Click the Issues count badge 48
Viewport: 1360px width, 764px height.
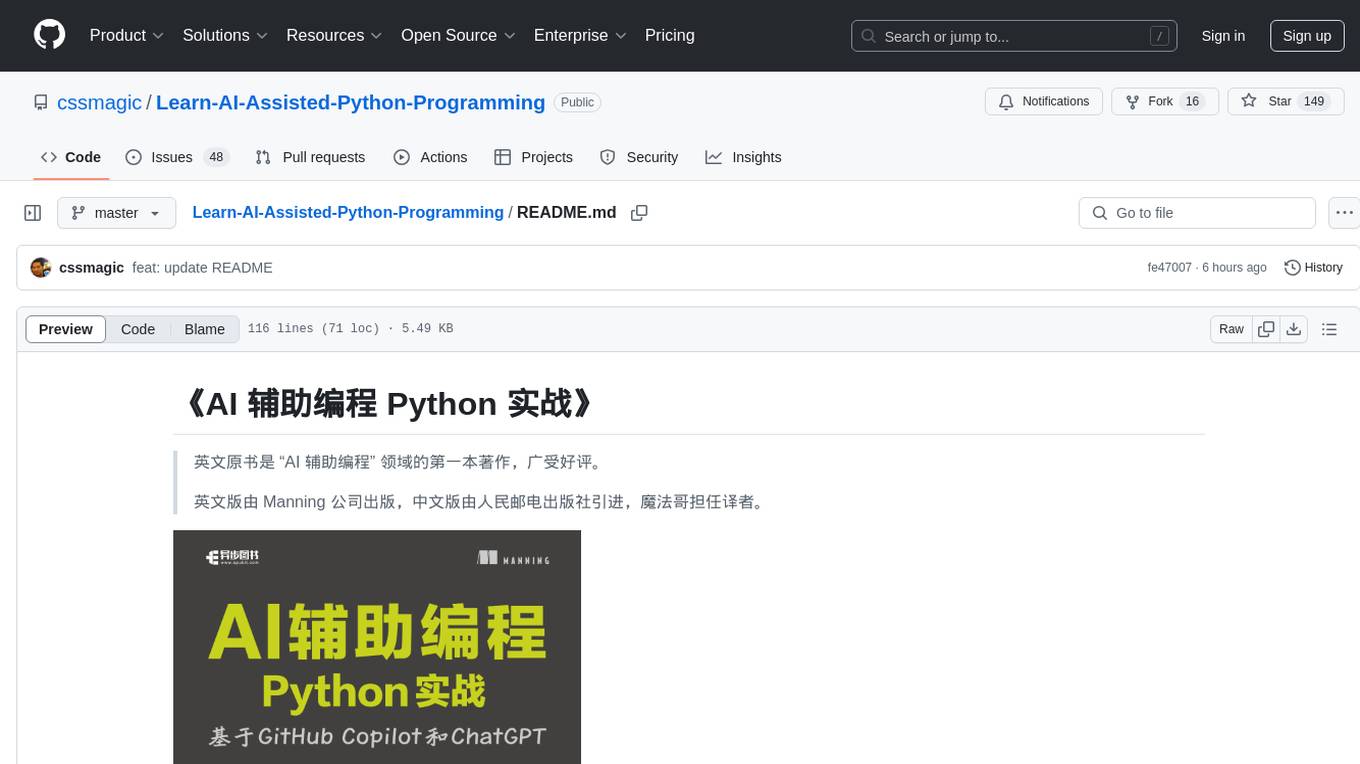[215, 157]
